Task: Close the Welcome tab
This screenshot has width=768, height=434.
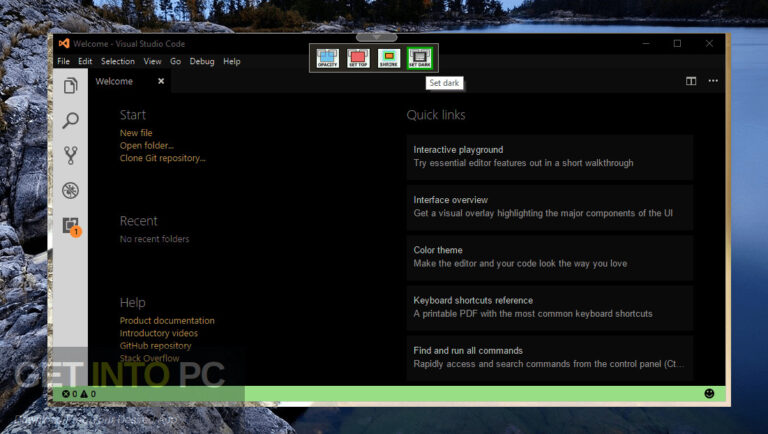Action: pyautogui.click(x=161, y=81)
